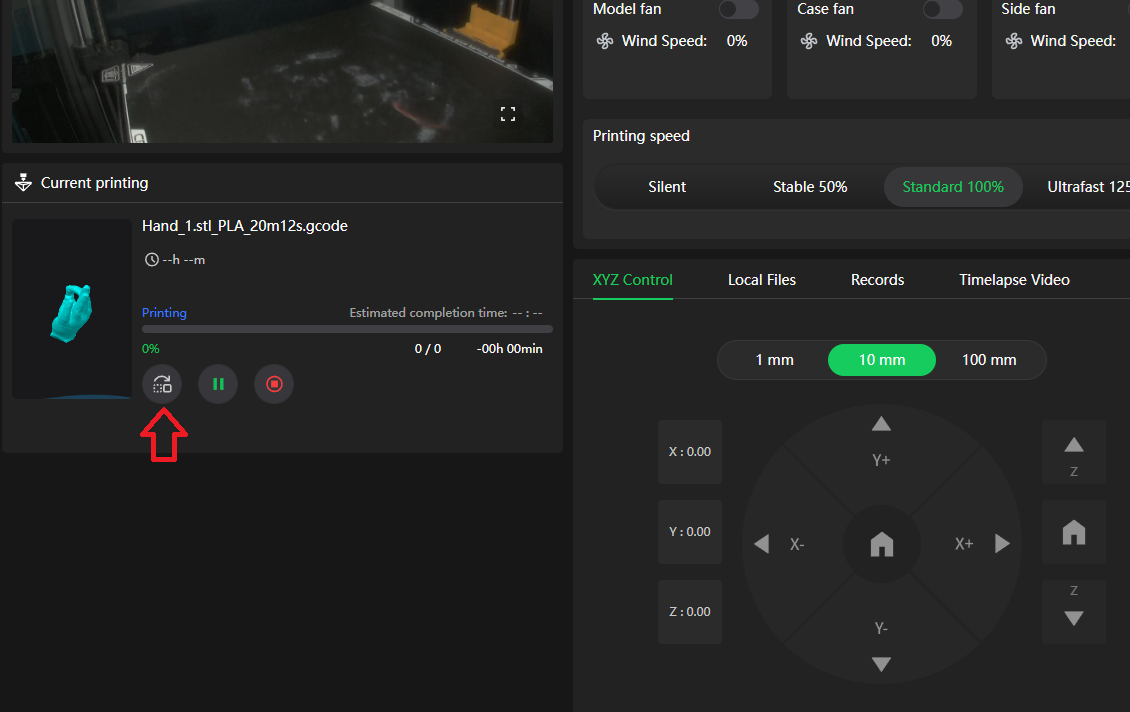Screen dimensions: 1130x712
Task: Toggle the Model fan switch
Action: [738, 9]
